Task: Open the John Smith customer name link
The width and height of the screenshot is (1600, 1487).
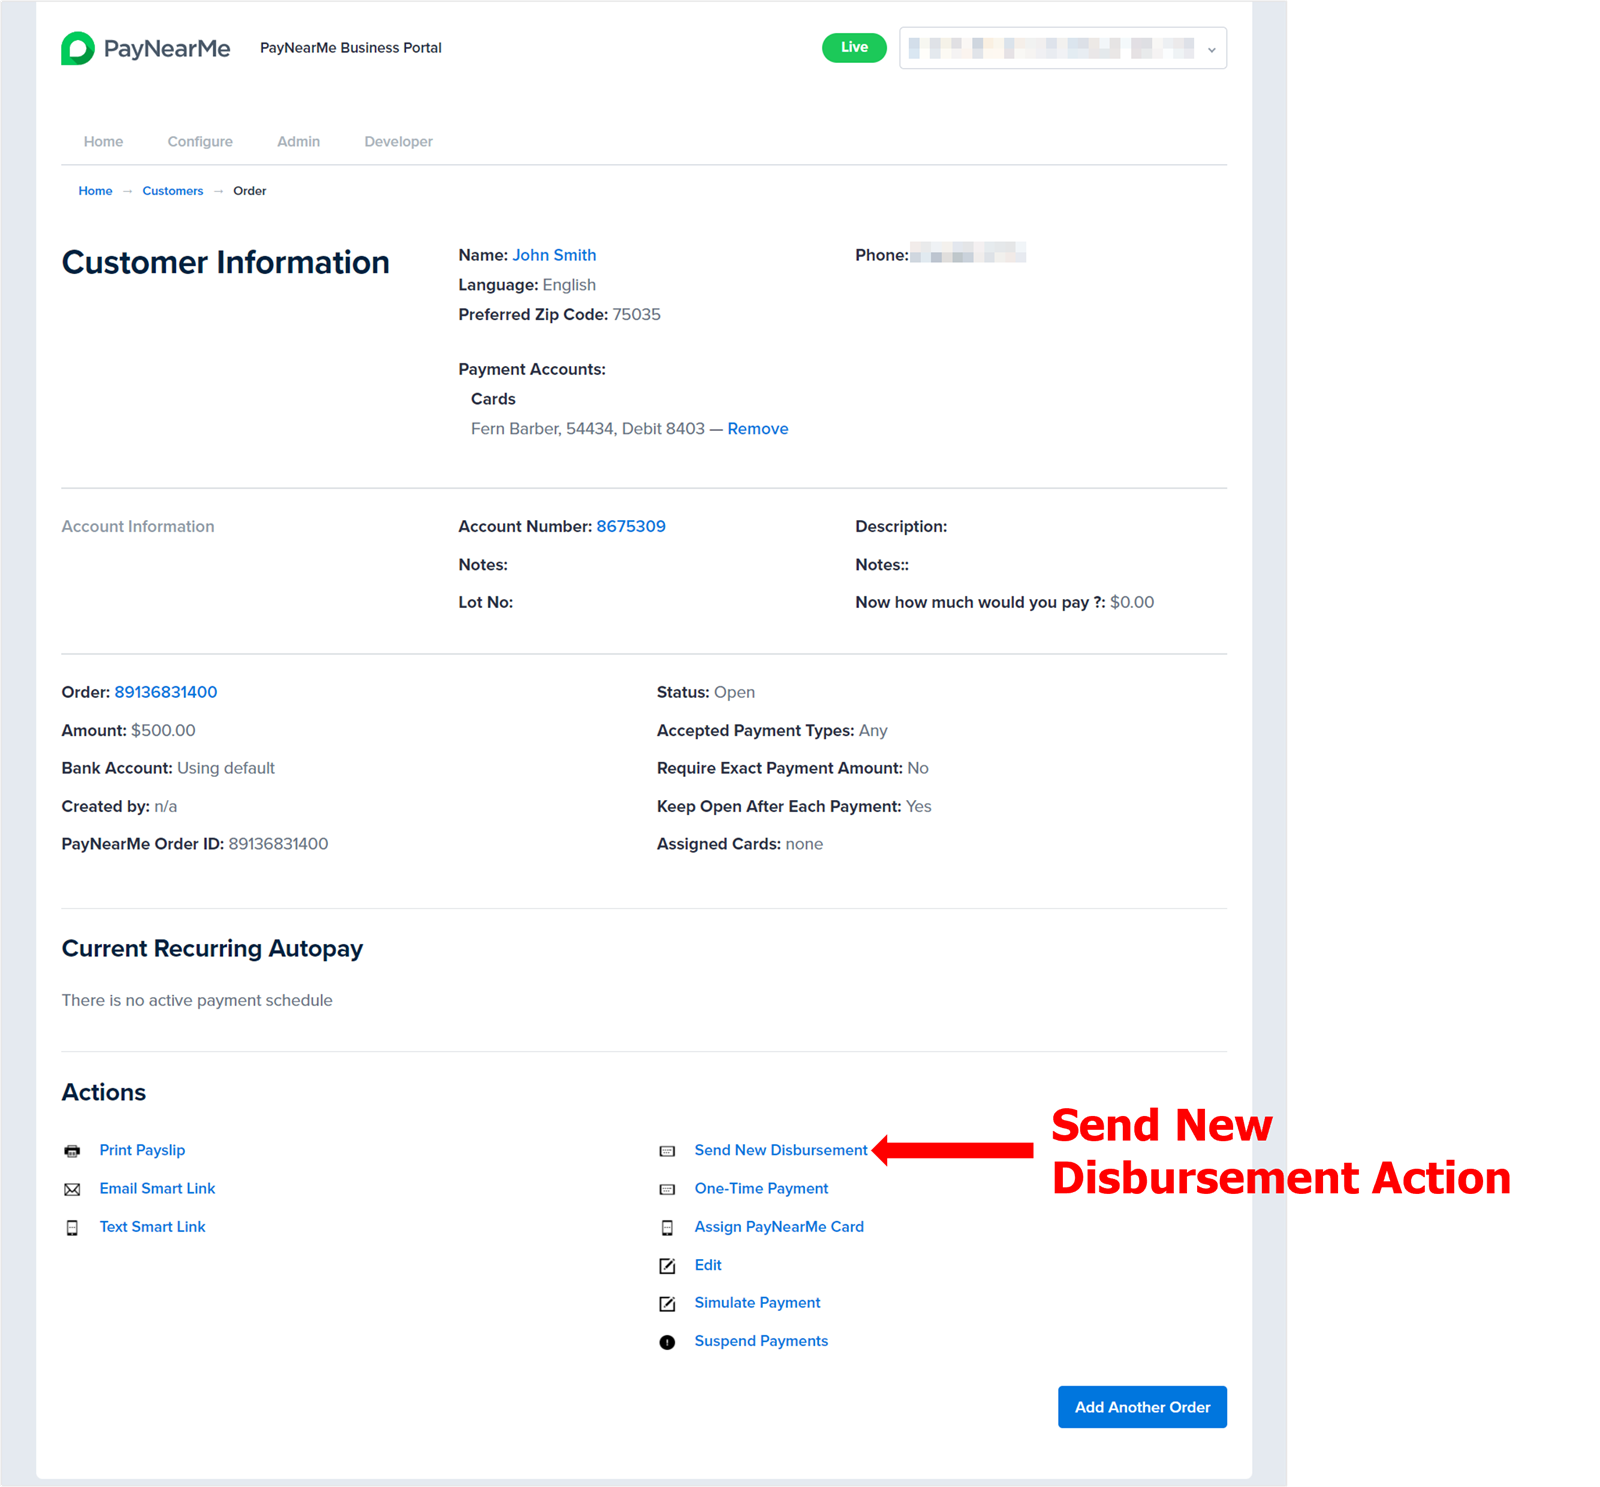Action: [554, 255]
